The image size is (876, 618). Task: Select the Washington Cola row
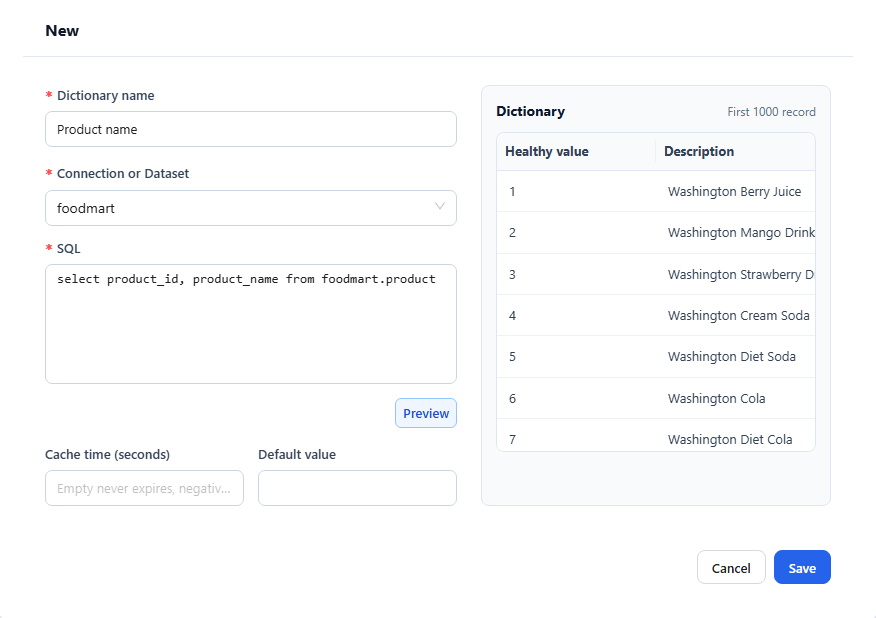656,398
